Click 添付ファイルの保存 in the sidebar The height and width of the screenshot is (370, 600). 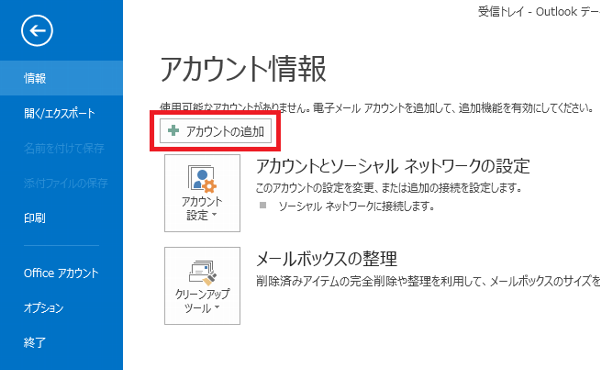point(66,183)
